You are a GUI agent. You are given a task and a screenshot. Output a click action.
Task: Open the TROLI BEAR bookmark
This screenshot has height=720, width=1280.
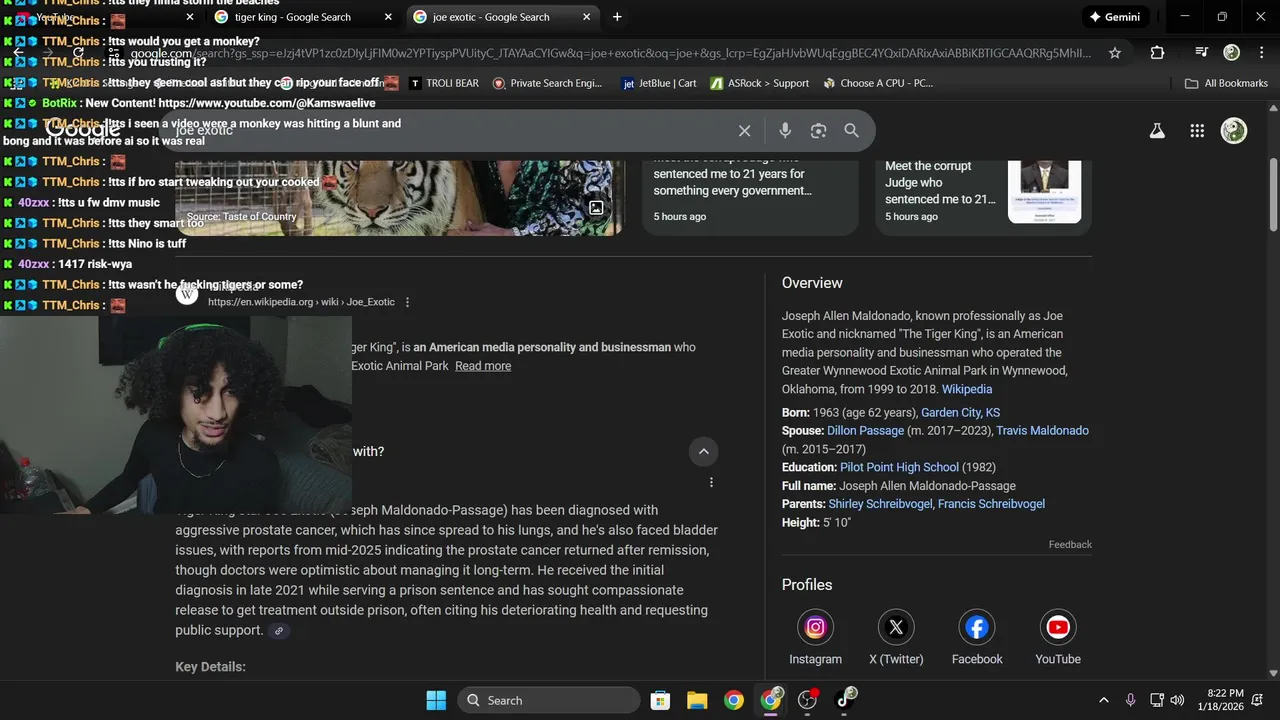coord(444,83)
